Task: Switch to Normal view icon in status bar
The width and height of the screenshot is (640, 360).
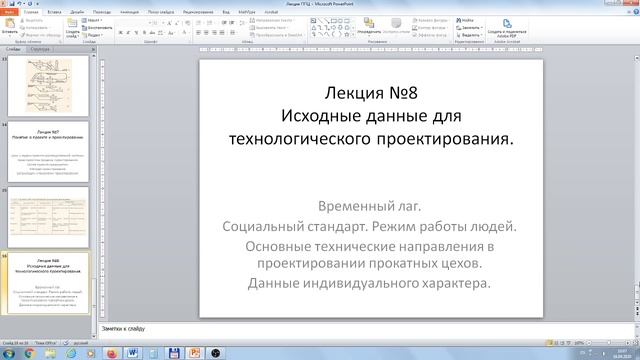Action: [549, 343]
